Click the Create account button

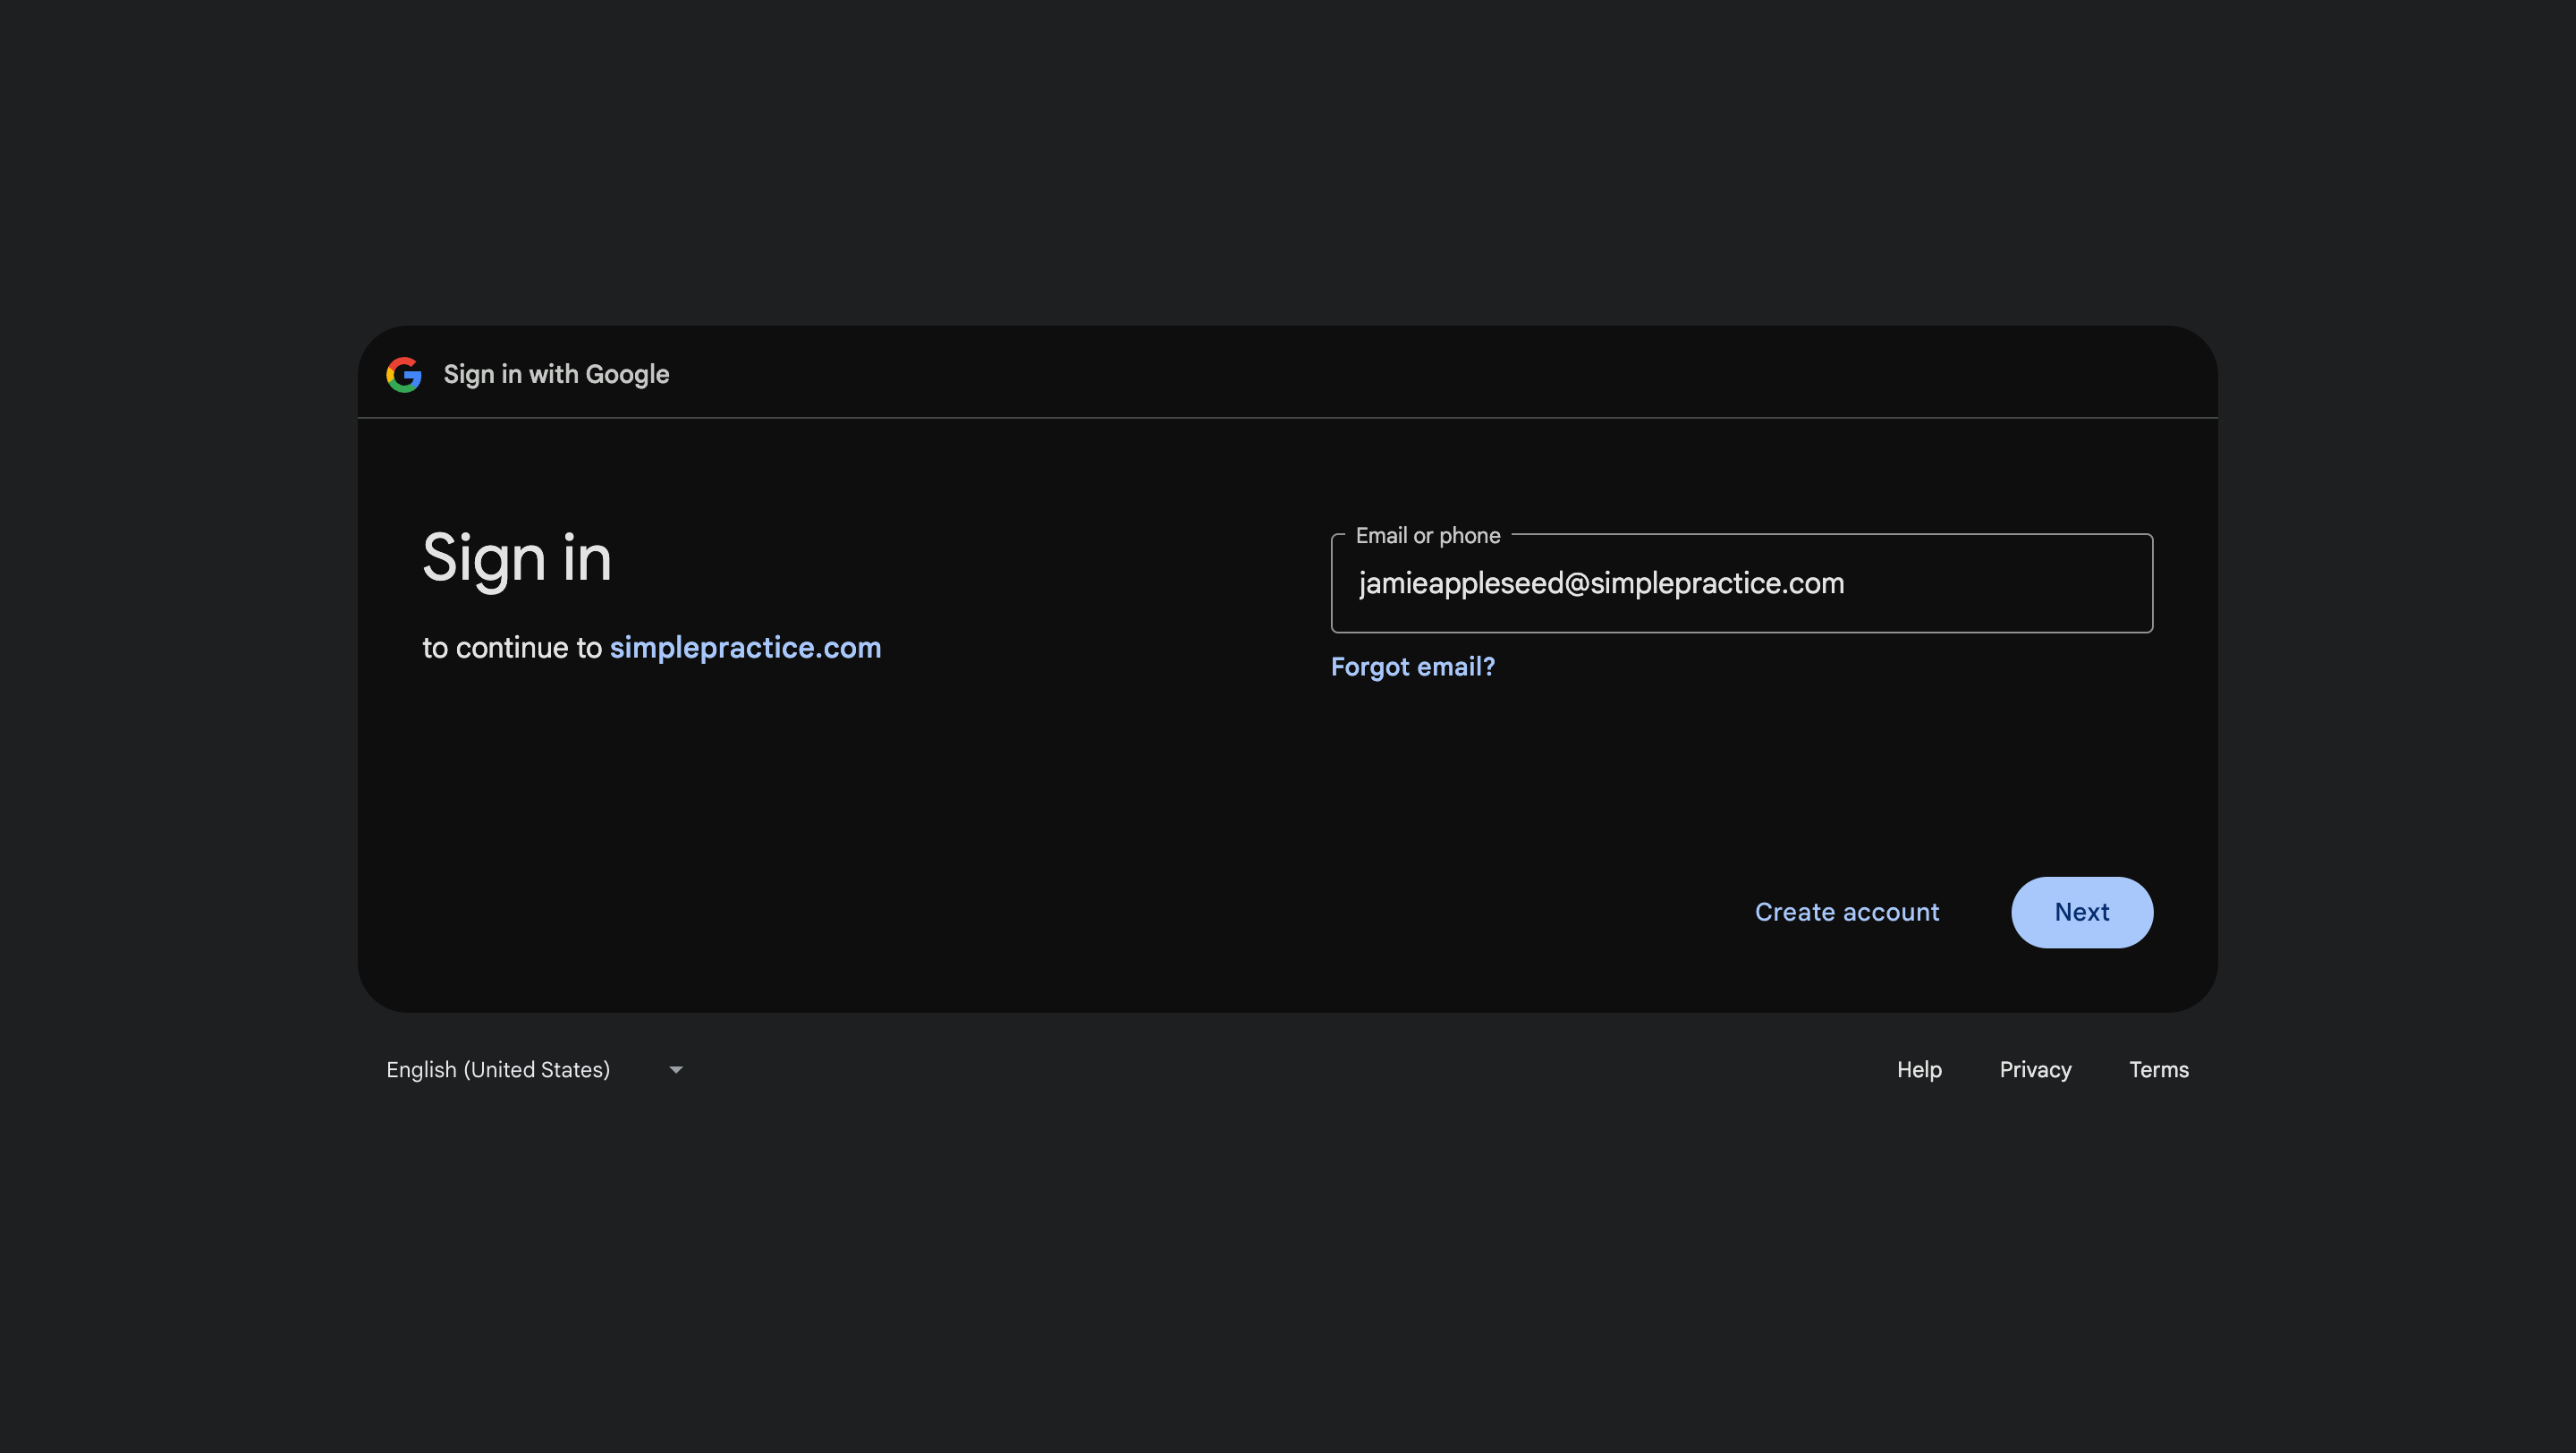1847,912
